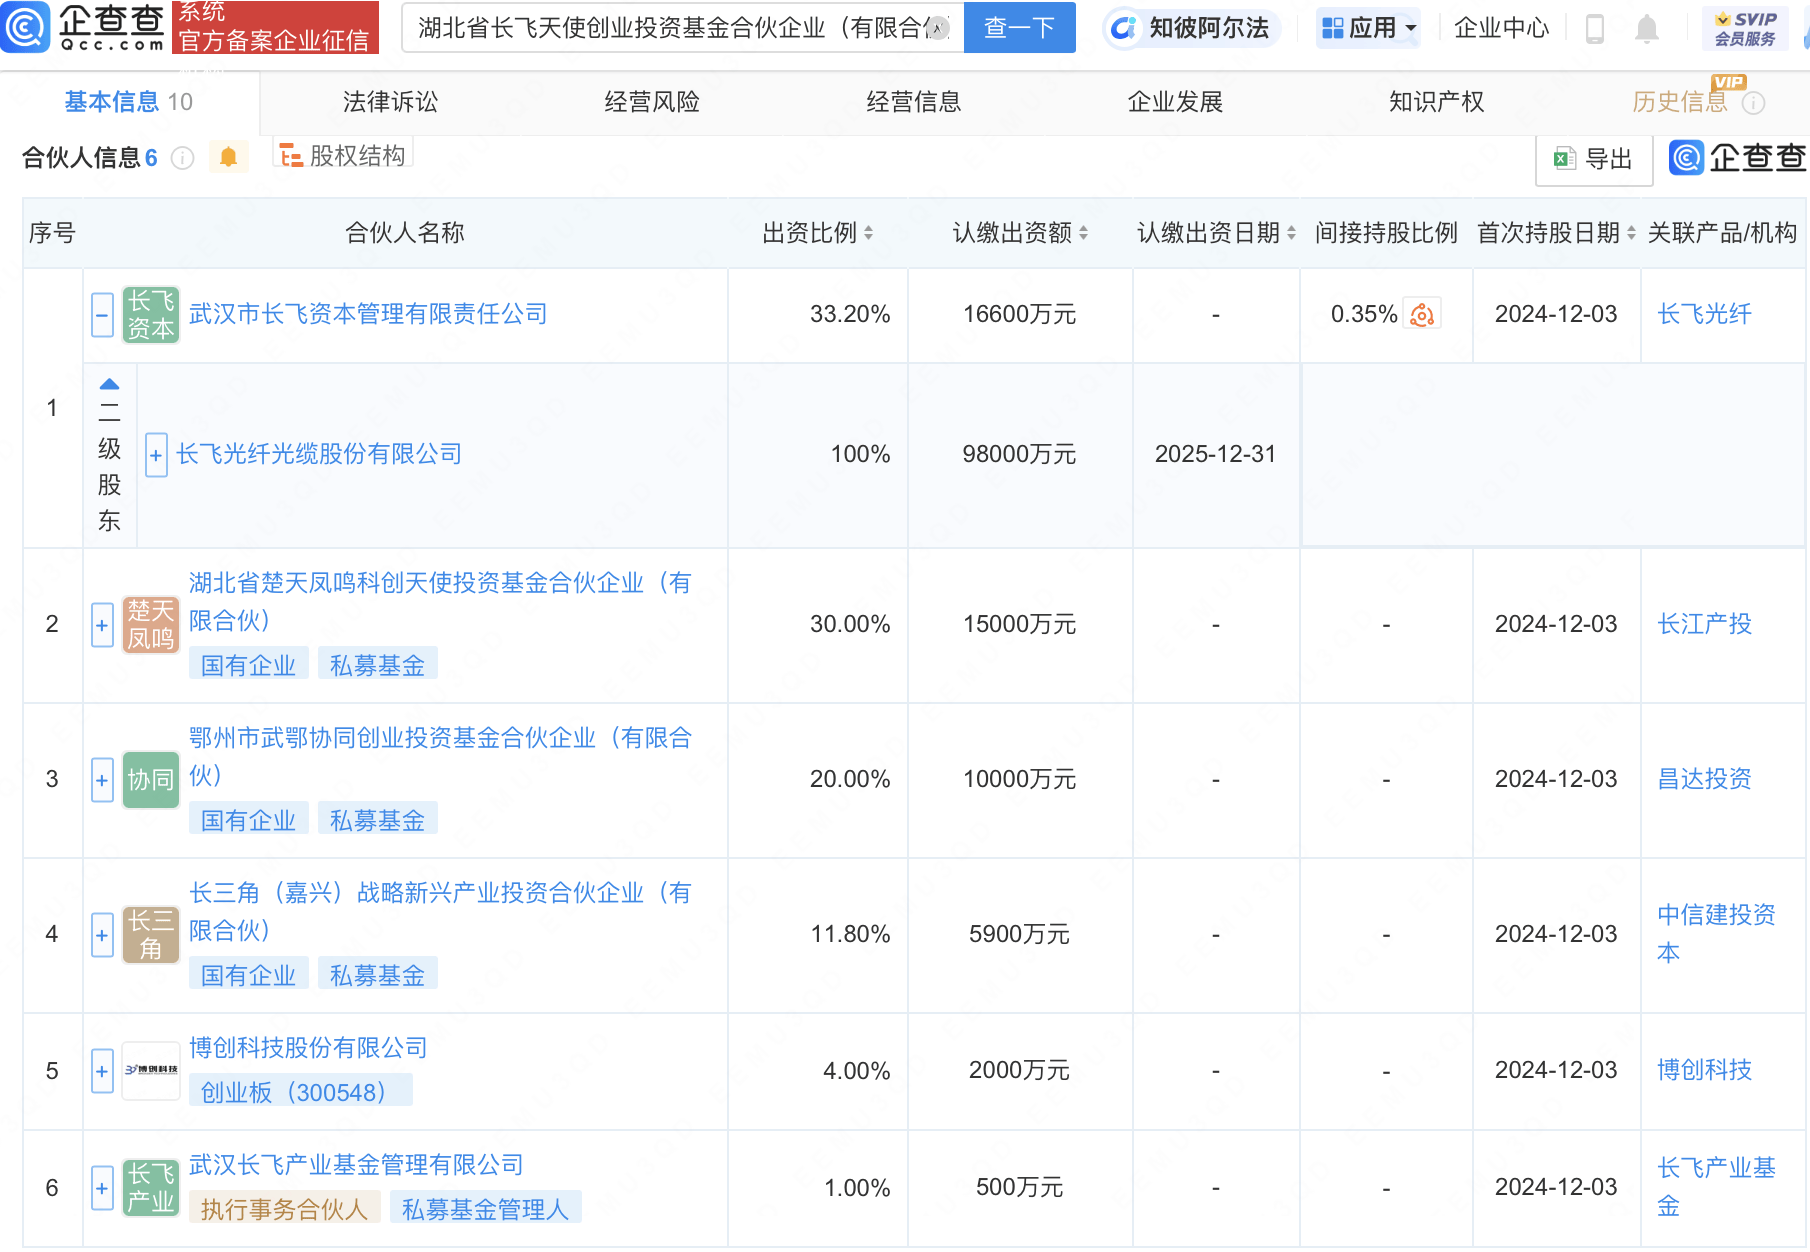Open the 经营信息 tab
Viewport: 1810px width, 1252px height.
[913, 102]
